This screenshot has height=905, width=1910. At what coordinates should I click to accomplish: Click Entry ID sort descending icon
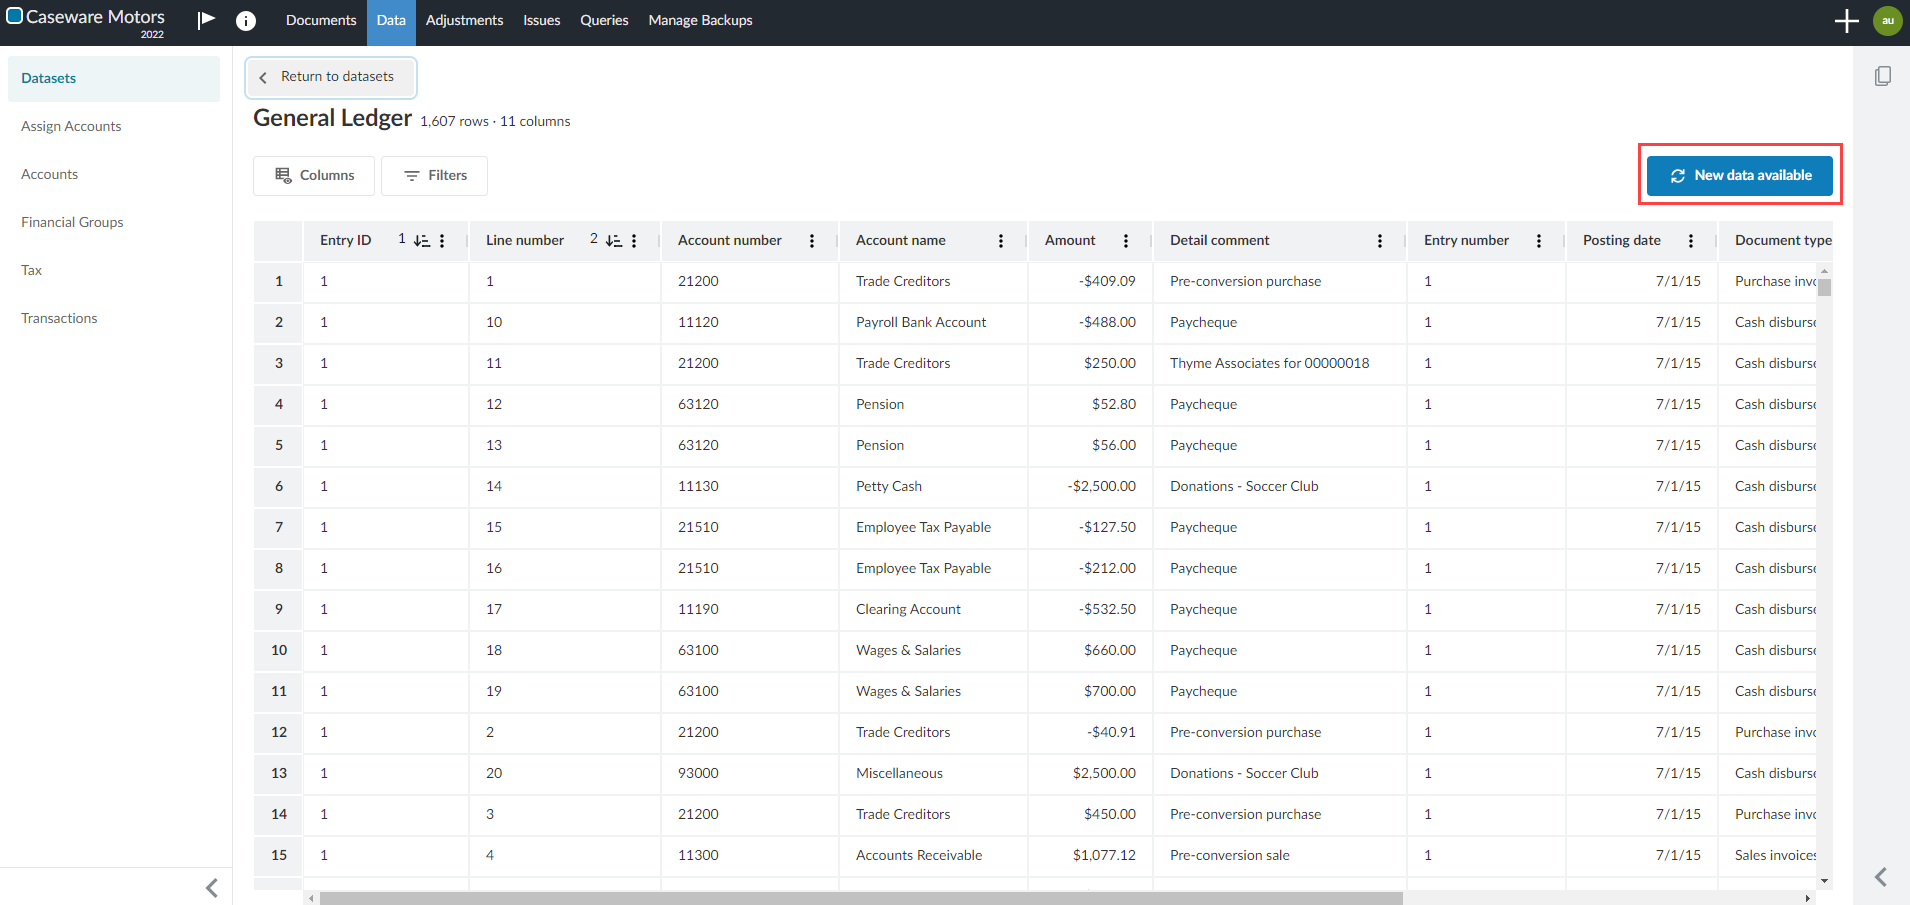click(x=421, y=241)
